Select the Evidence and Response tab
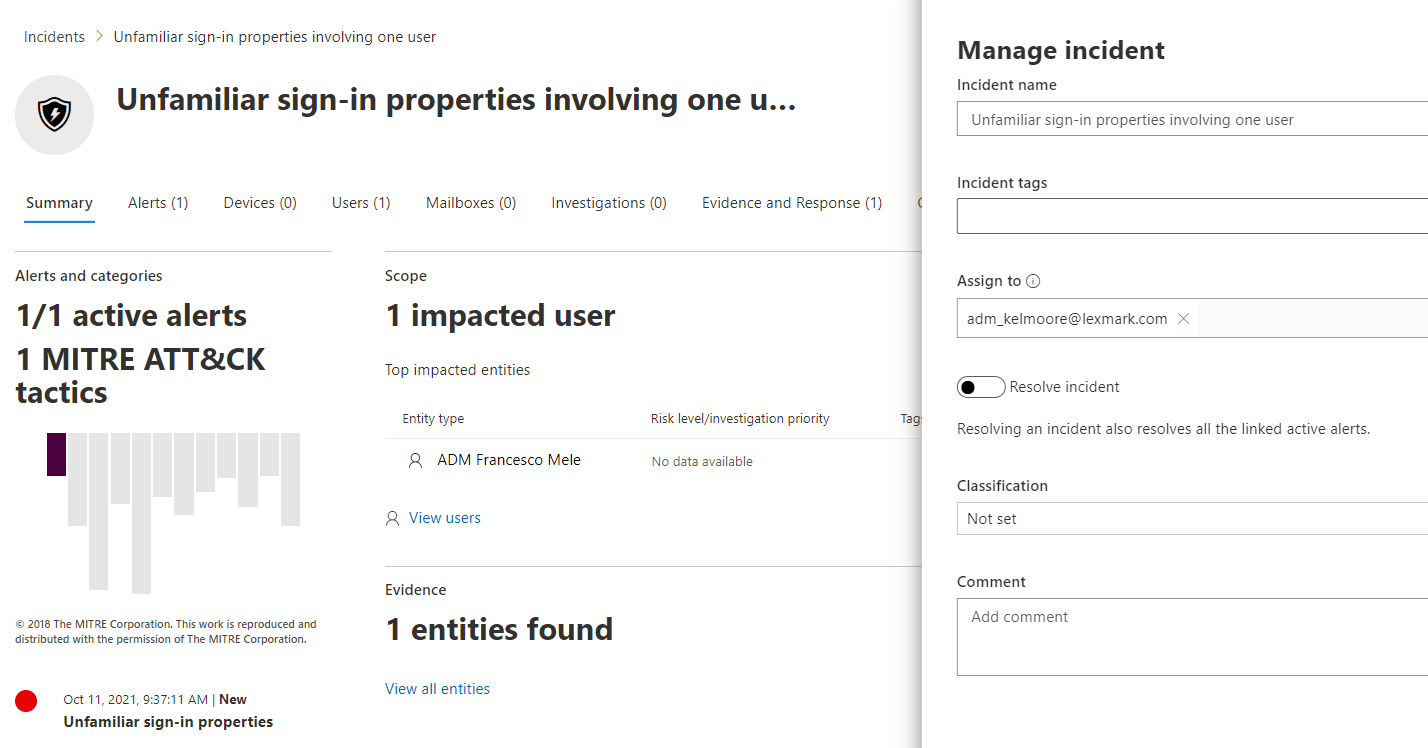1428x748 pixels. tap(791, 202)
